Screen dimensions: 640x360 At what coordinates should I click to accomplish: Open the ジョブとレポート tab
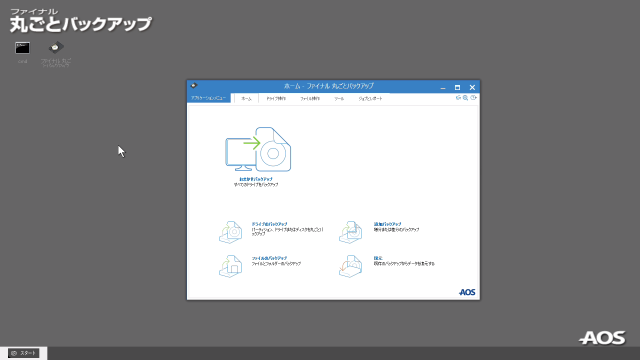tap(370, 98)
